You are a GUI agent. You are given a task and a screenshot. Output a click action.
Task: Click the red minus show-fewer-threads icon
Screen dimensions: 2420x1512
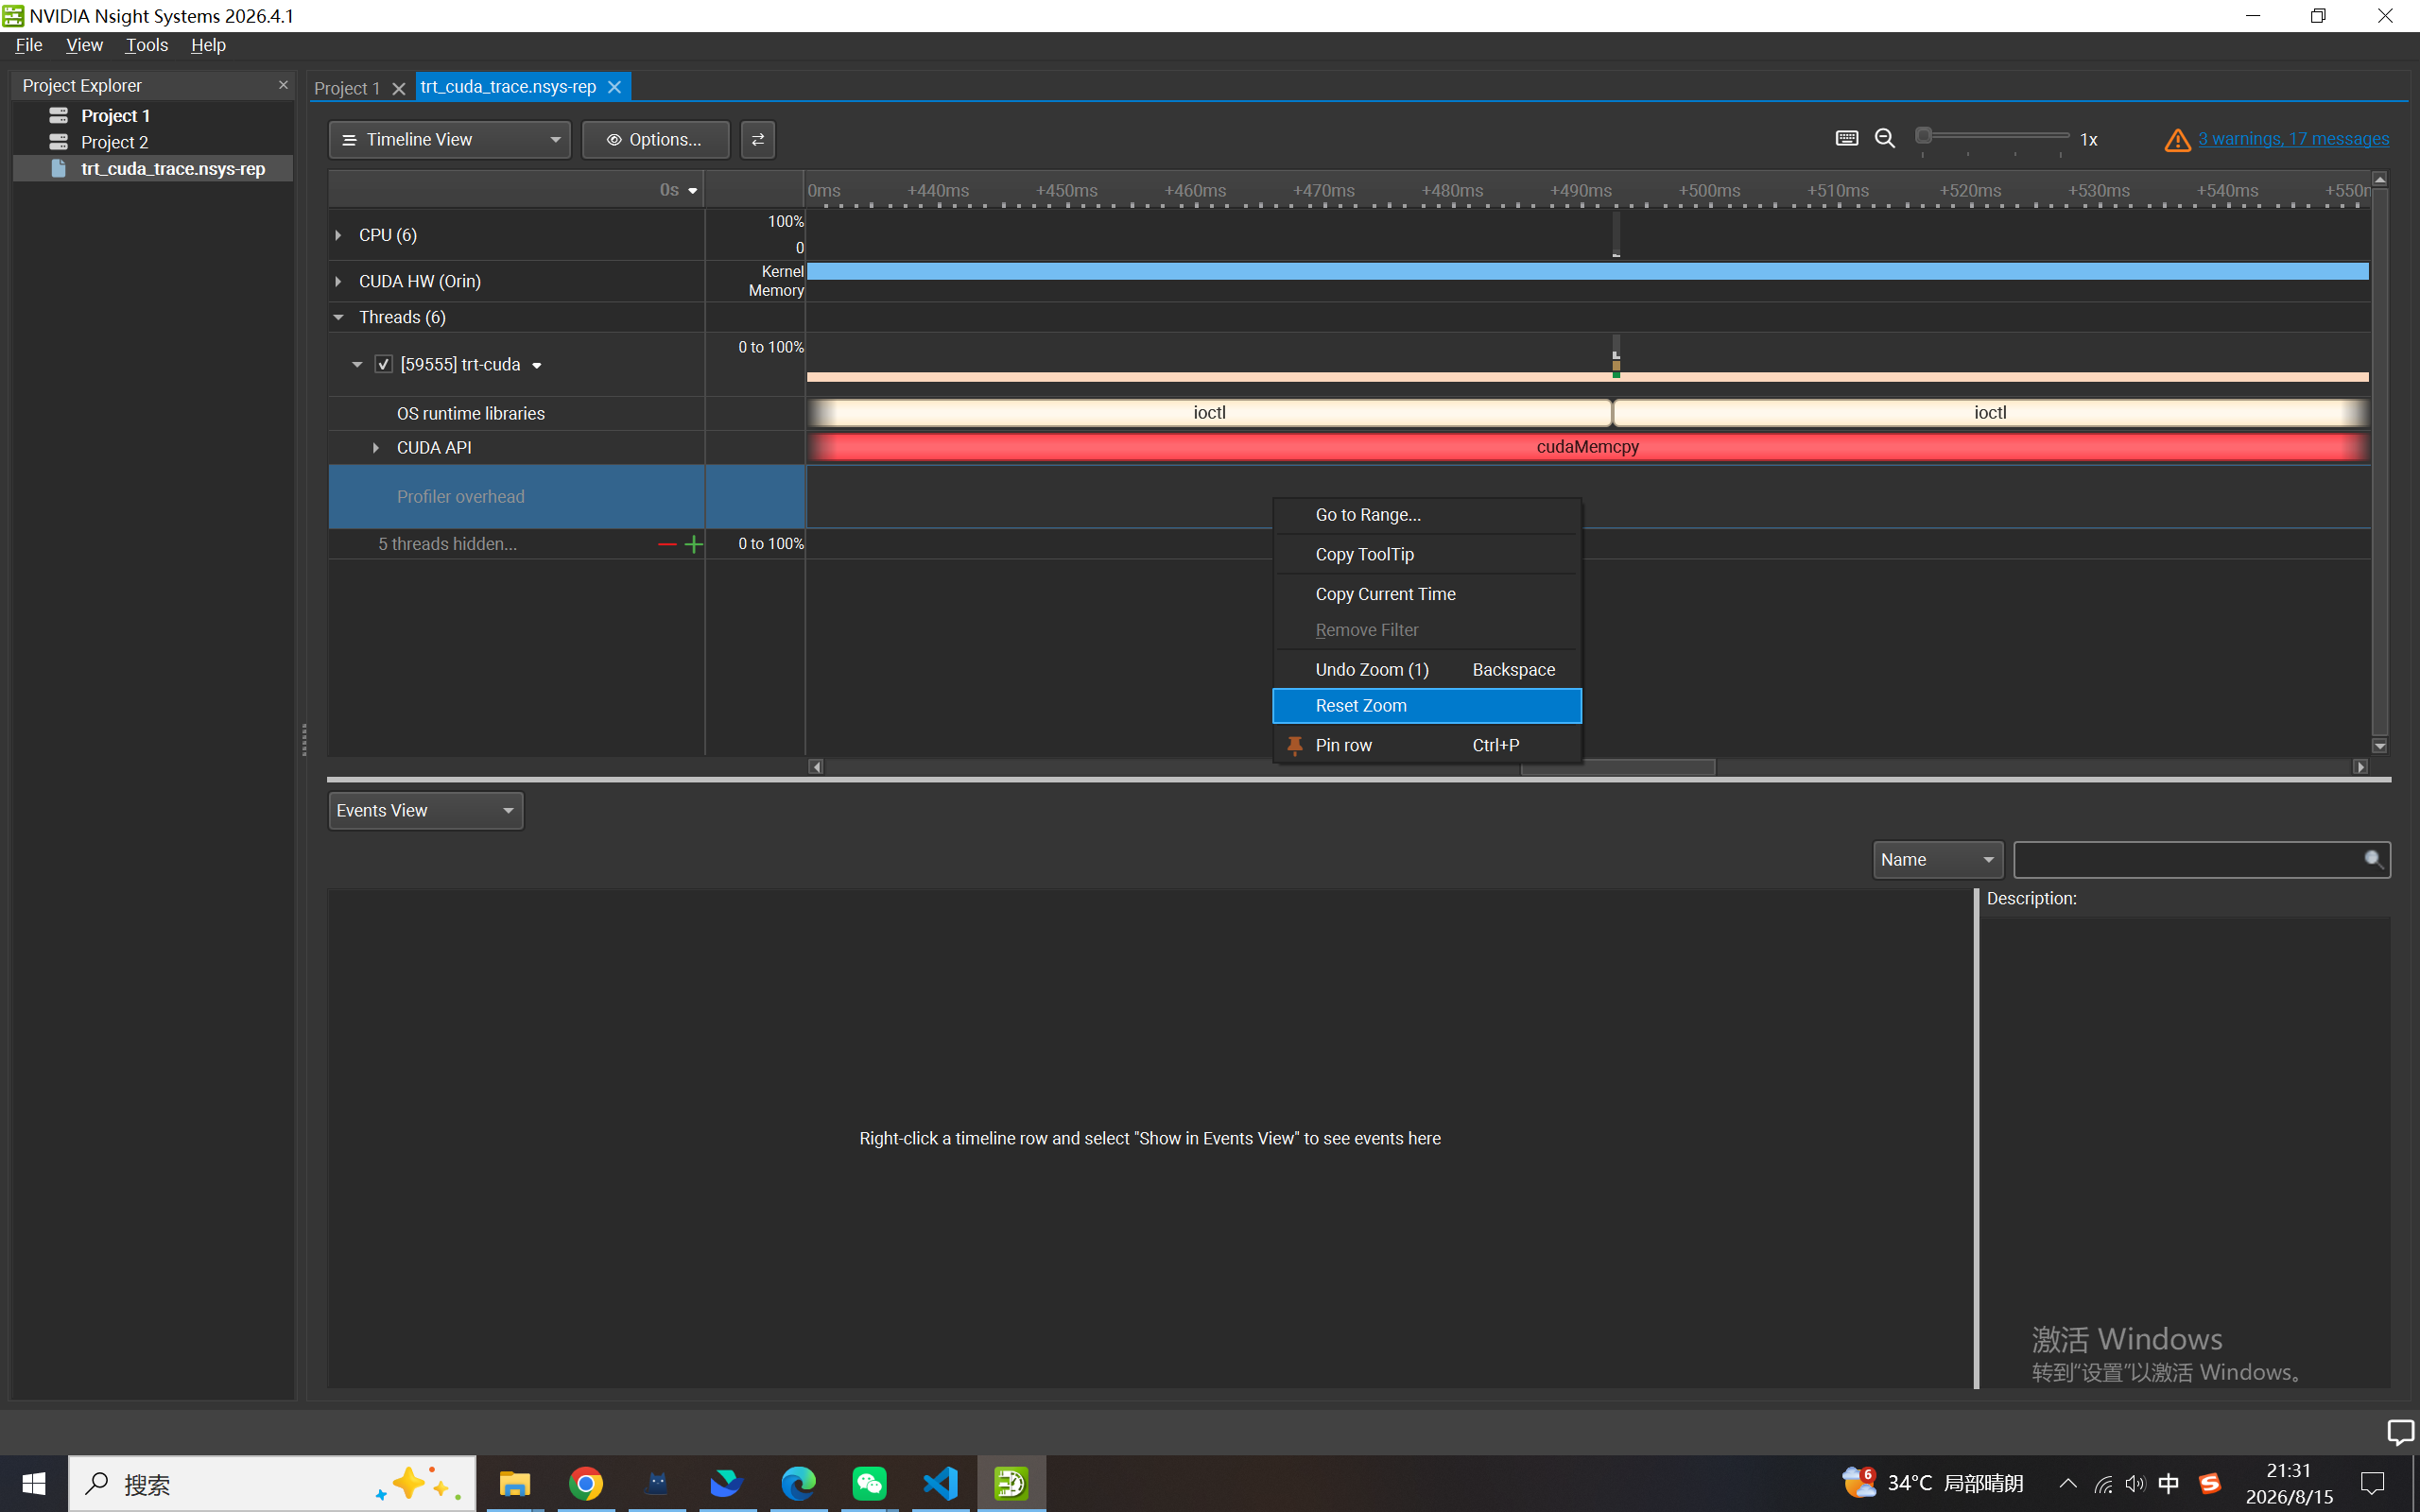667,544
